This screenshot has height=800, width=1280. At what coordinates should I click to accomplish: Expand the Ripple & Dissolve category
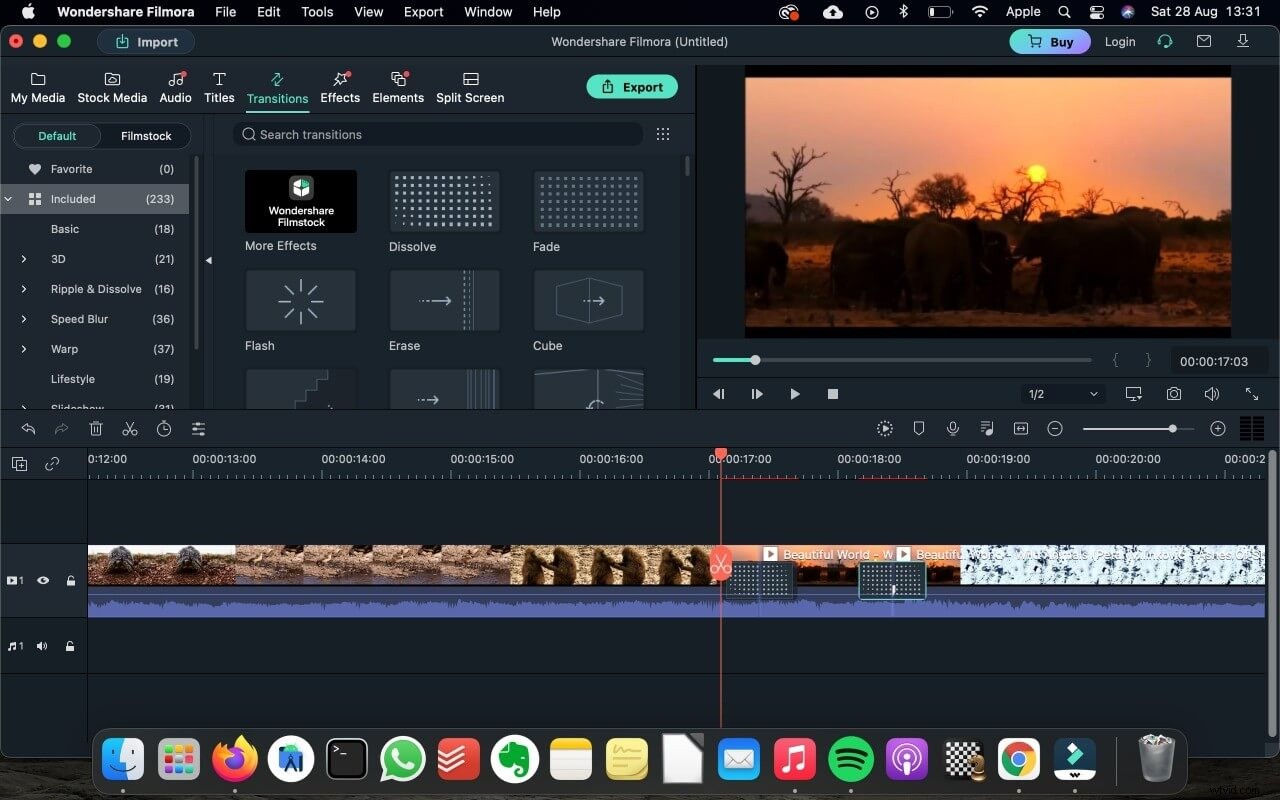tap(23, 289)
